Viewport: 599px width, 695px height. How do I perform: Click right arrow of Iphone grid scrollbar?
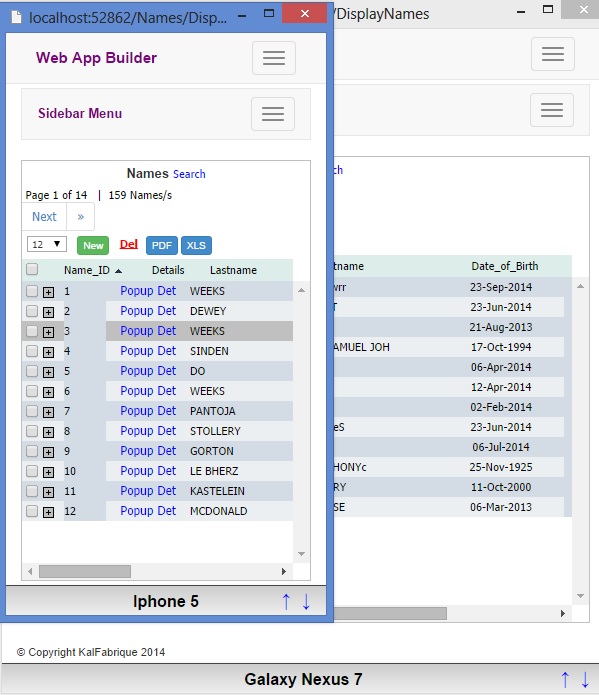pyautogui.click(x=284, y=571)
